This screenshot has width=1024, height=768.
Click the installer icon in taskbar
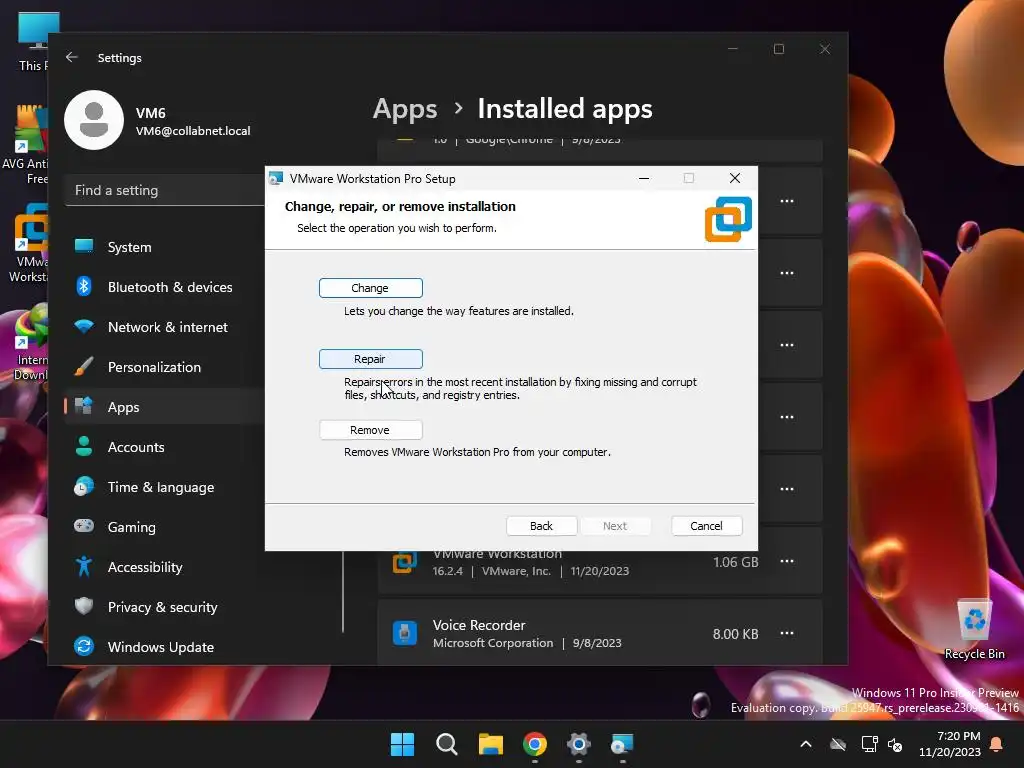point(622,744)
